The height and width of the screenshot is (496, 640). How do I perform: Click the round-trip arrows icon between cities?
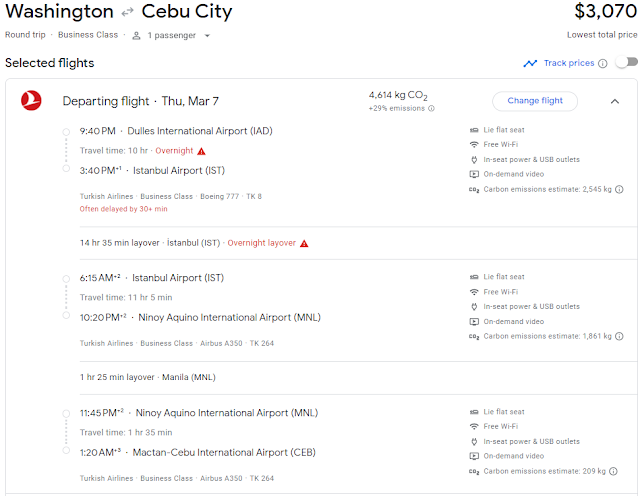(128, 13)
